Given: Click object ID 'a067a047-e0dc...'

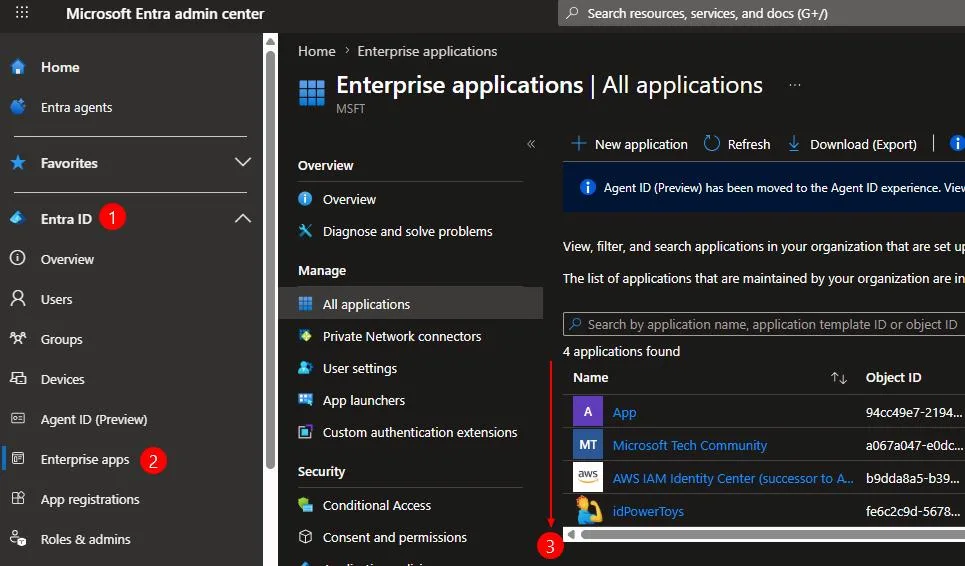Looking at the screenshot, I should [x=913, y=445].
